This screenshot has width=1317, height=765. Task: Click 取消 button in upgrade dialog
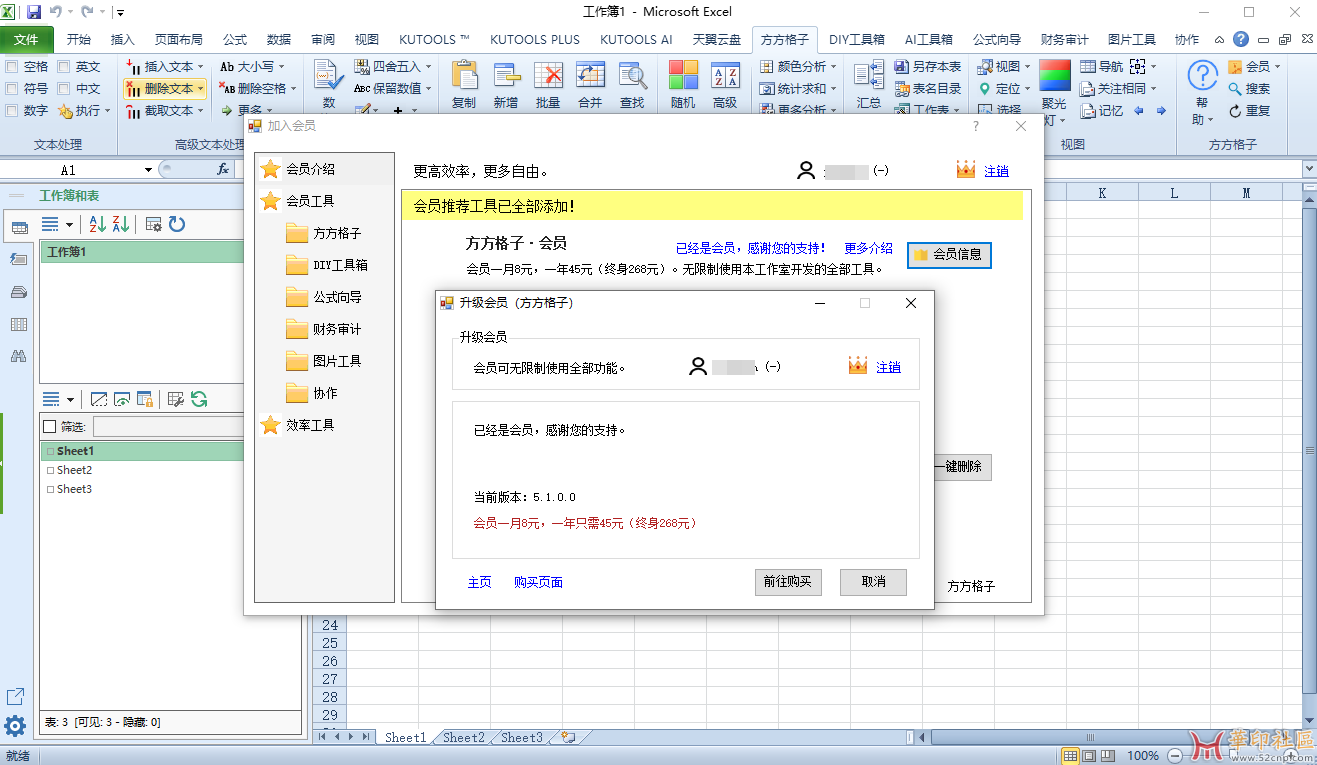pyautogui.click(x=873, y=582)
